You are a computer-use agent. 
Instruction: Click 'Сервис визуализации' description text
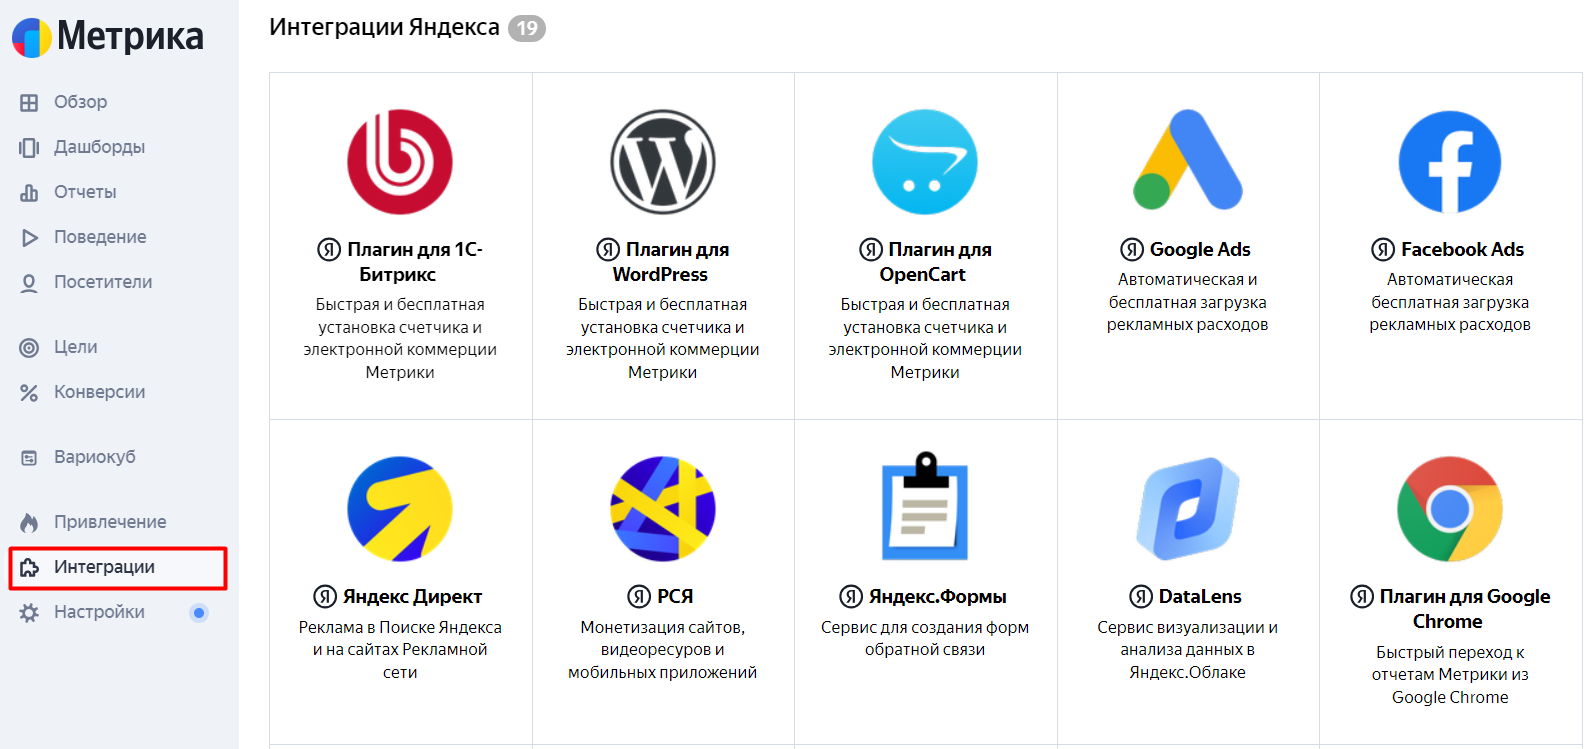(x=1188, y=650)
